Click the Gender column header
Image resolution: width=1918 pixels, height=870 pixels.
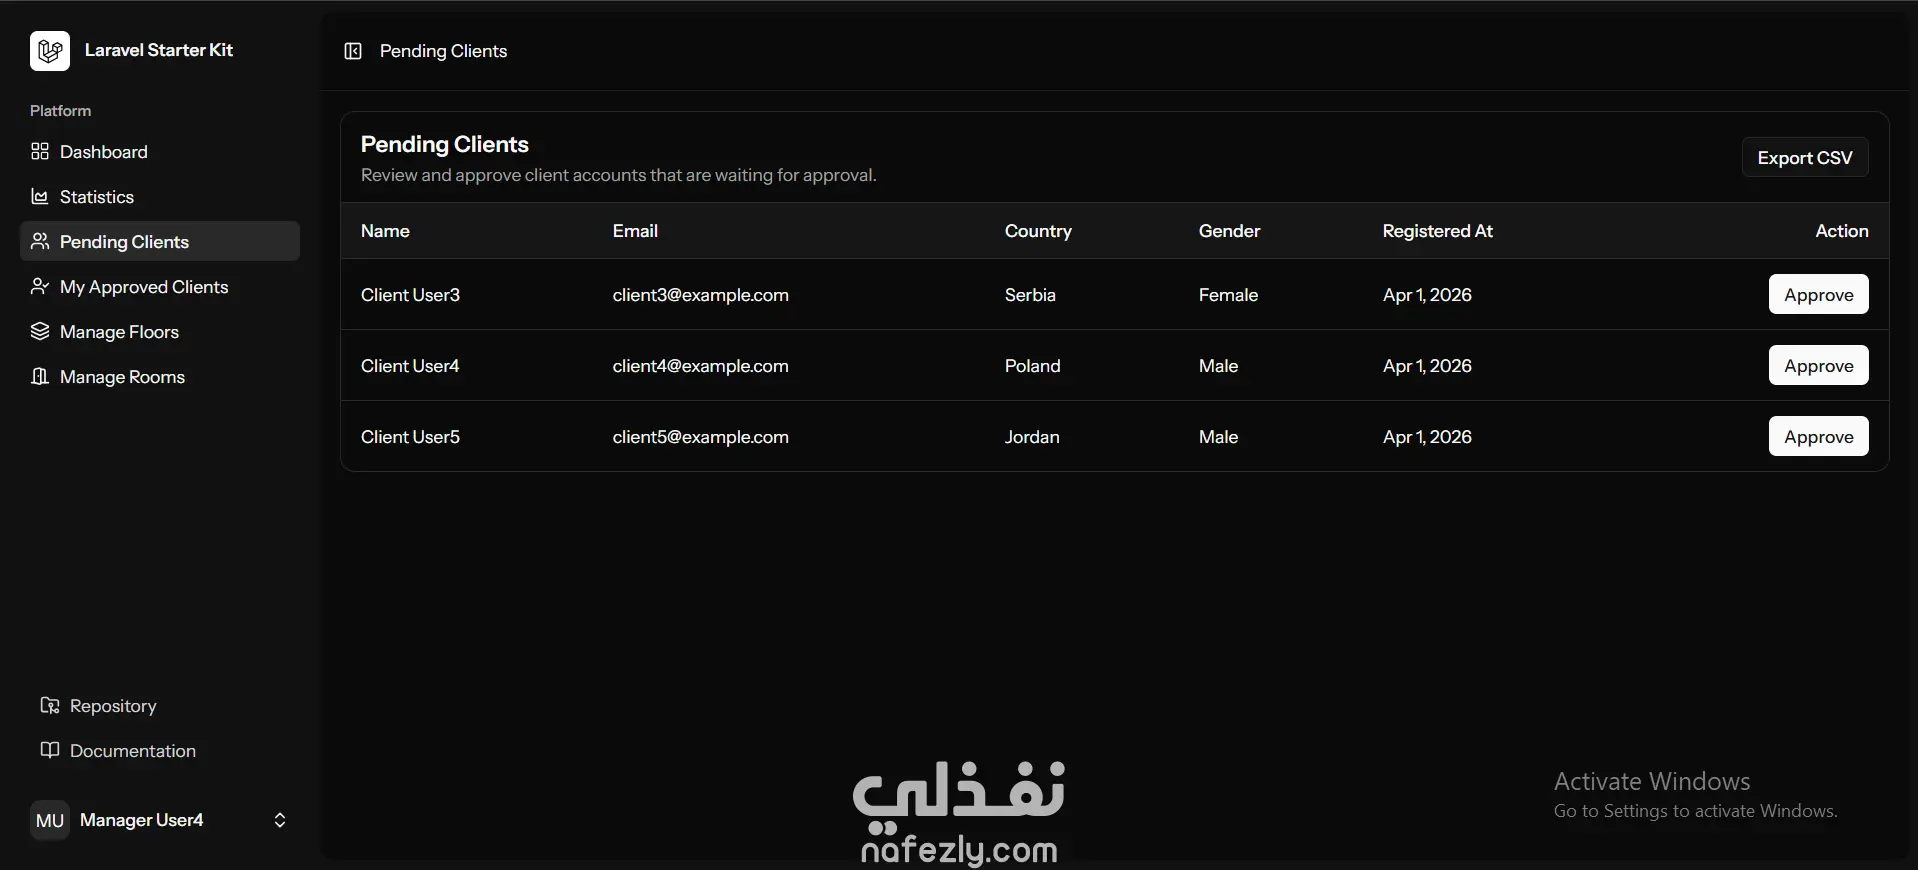click(1229, 231)
